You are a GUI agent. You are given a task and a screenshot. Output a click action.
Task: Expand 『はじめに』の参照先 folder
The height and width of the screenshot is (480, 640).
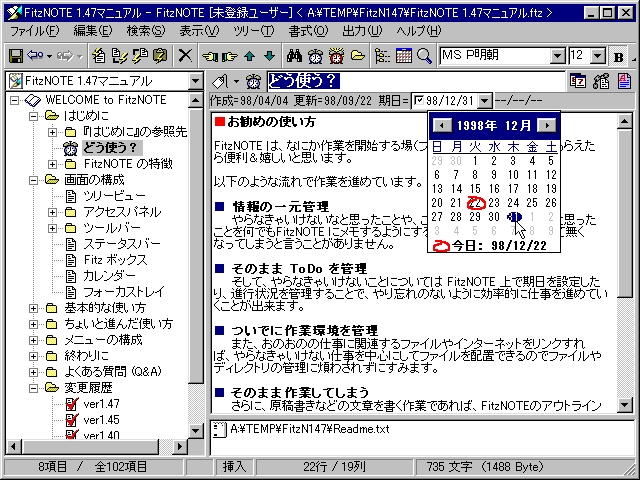[x=53, y=132]
